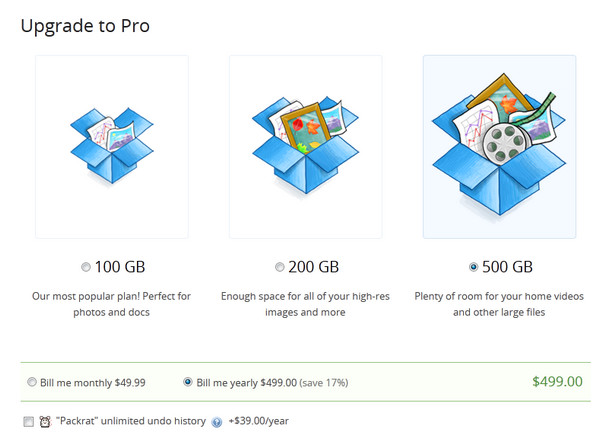Click the Packrat help question mark icon

point(216,422)
